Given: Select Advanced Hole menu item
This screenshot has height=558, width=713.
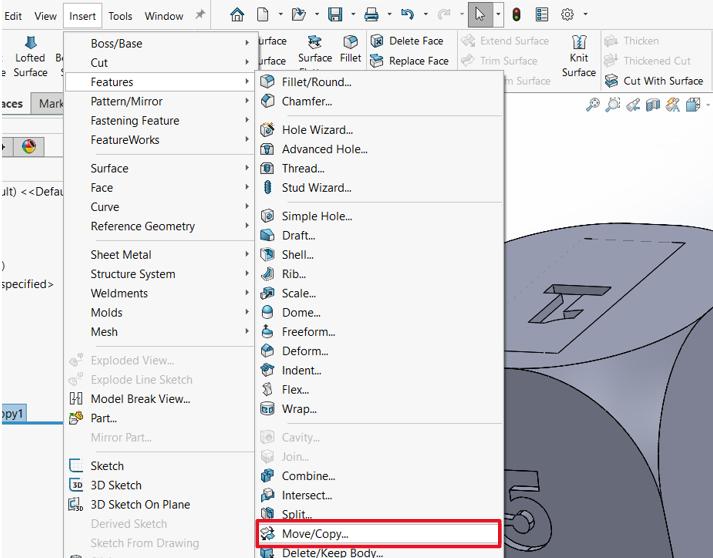Looking at the screenshot, I should click(x=380, y=149).
